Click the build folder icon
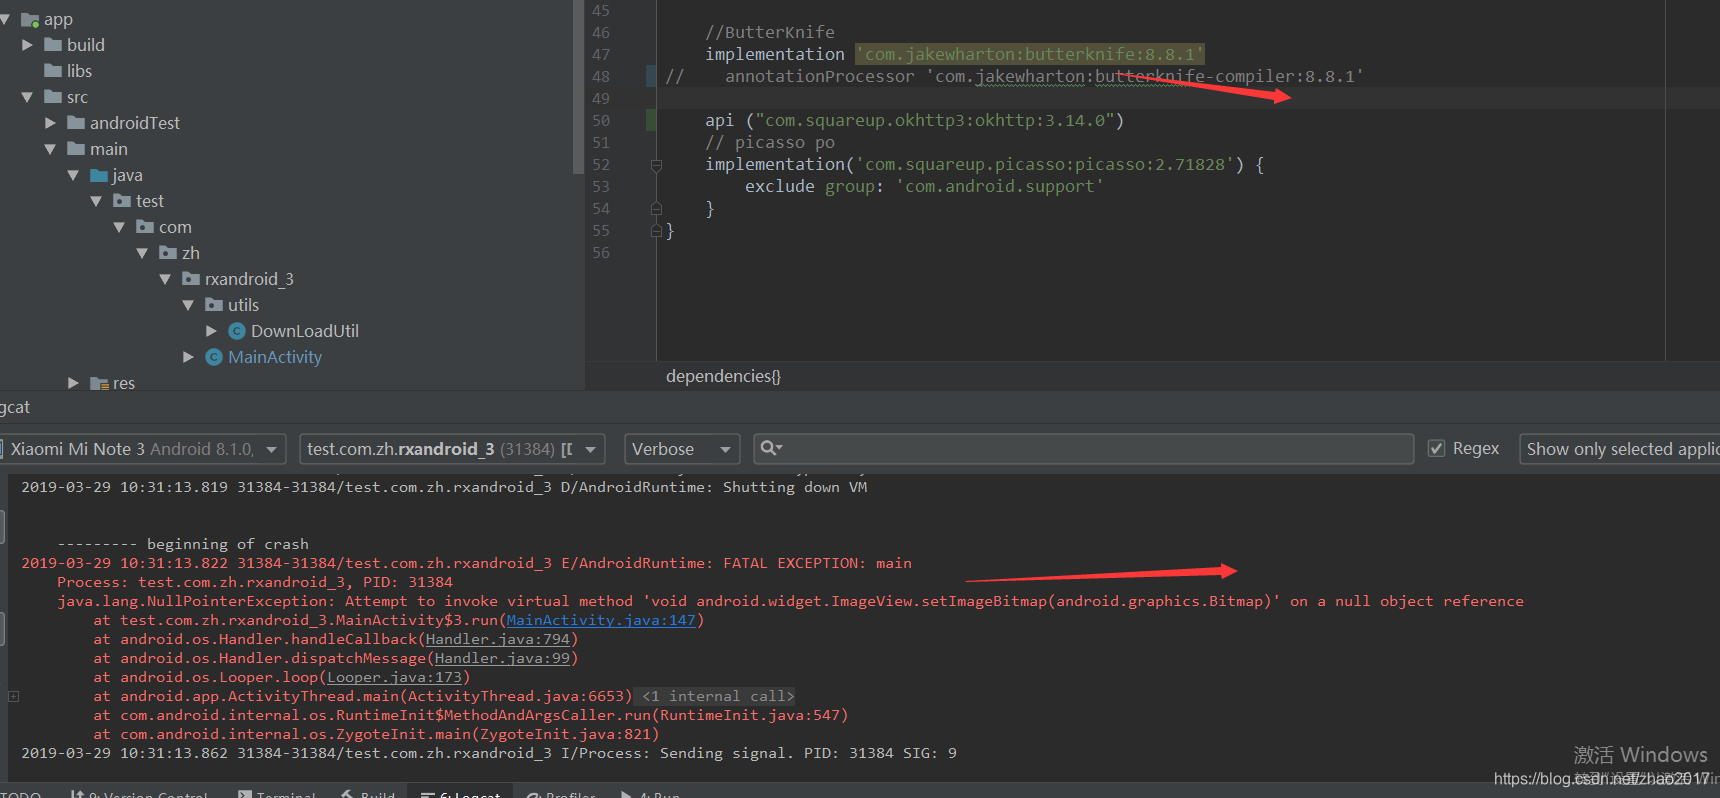Viewport: 1720px width, 798px height. tap(53, 45)
